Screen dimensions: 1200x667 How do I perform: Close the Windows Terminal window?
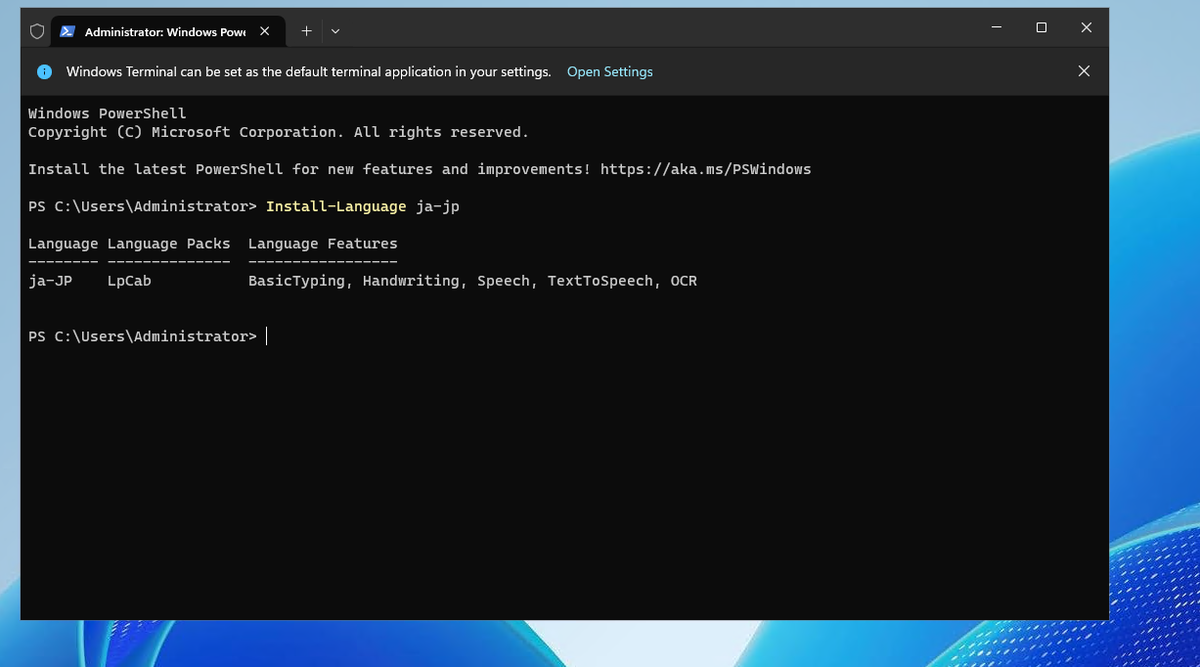tap(1086, 28)
